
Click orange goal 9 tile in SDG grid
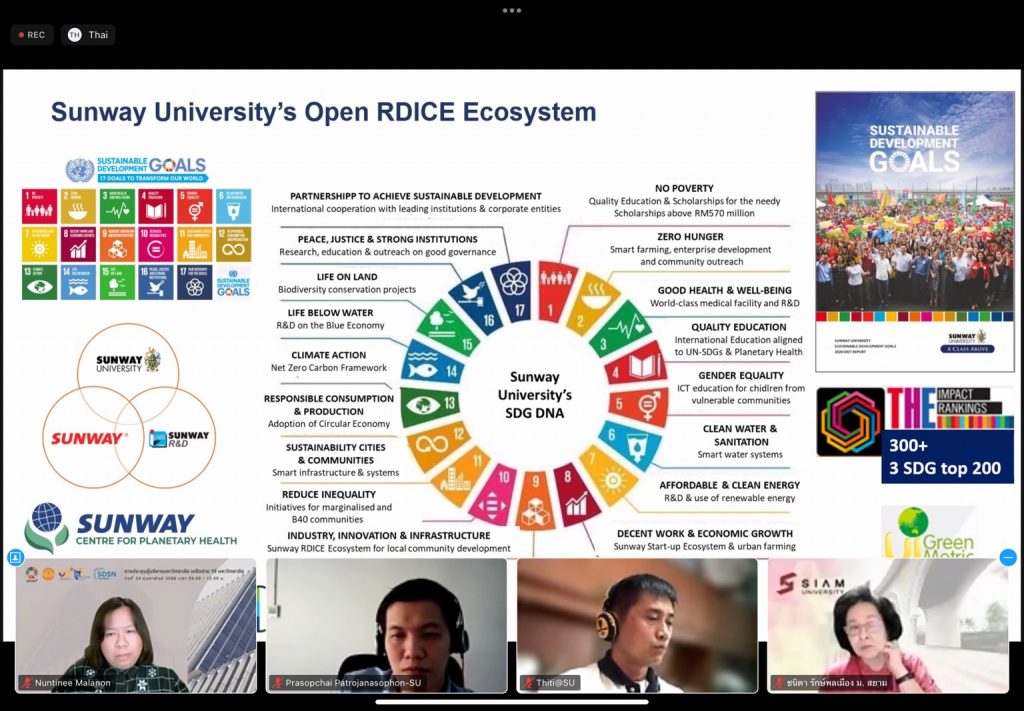[117, 244]
